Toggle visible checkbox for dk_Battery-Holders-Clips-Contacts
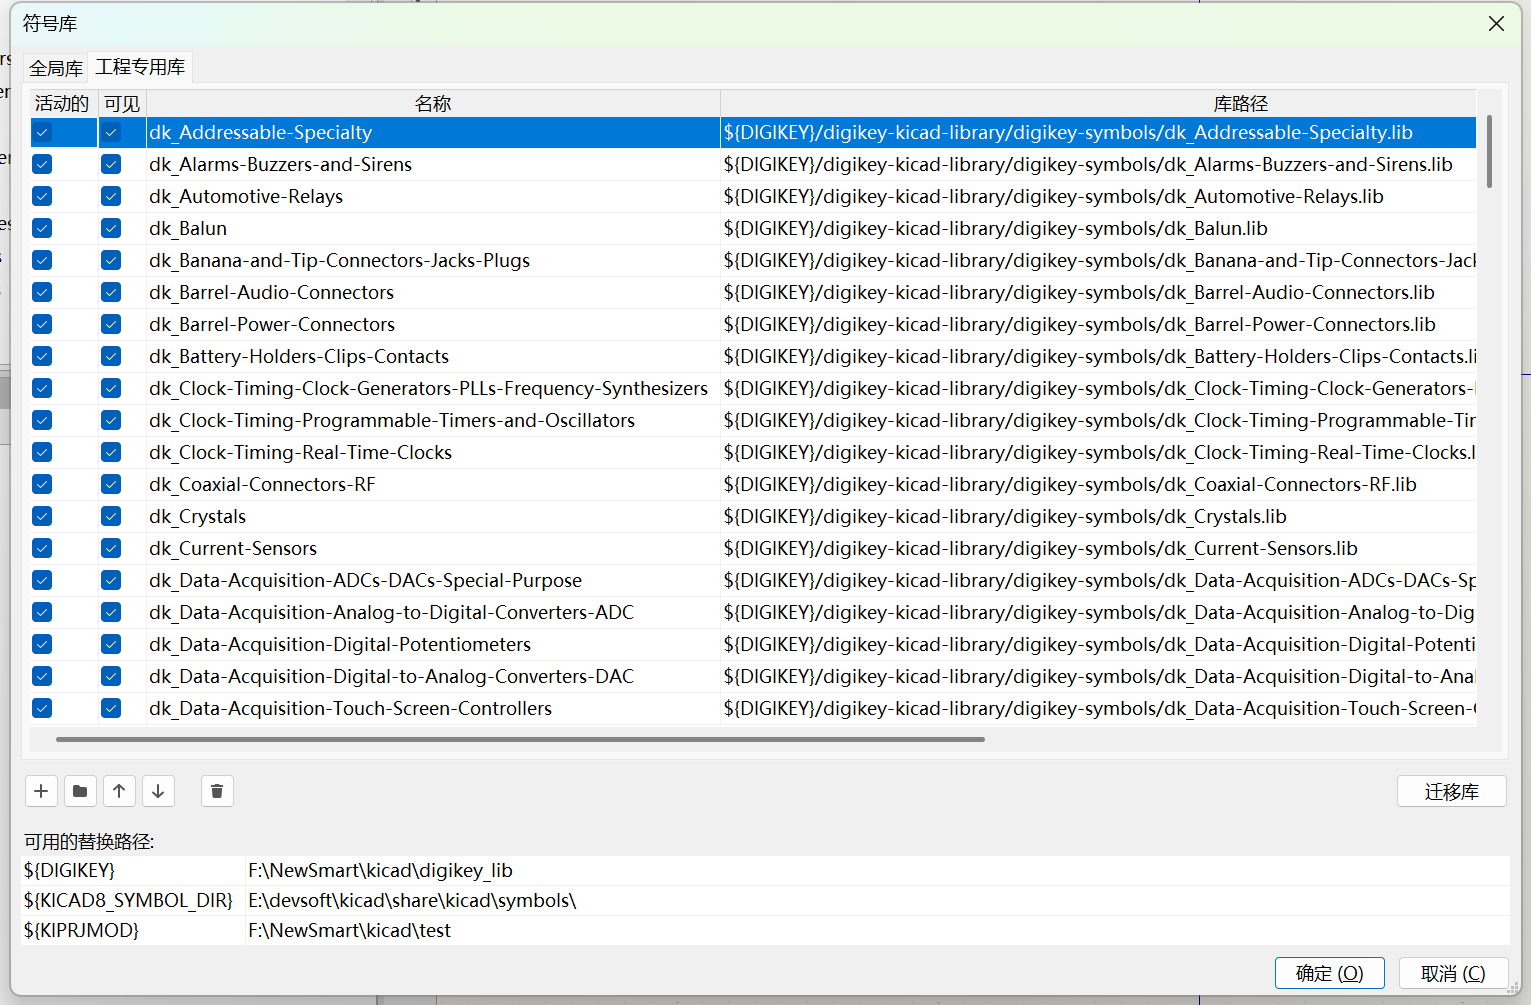 tap(111, 356)
